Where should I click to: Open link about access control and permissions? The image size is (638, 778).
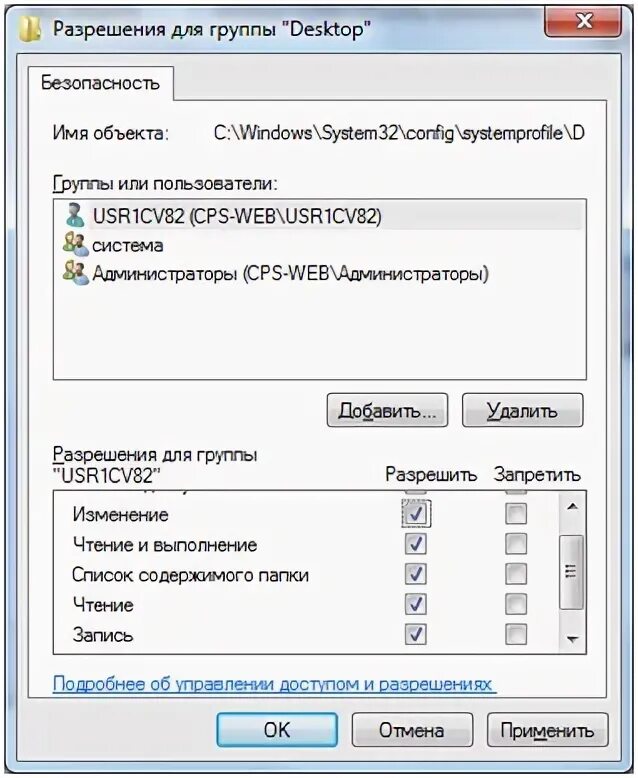(x=273, y=684)
